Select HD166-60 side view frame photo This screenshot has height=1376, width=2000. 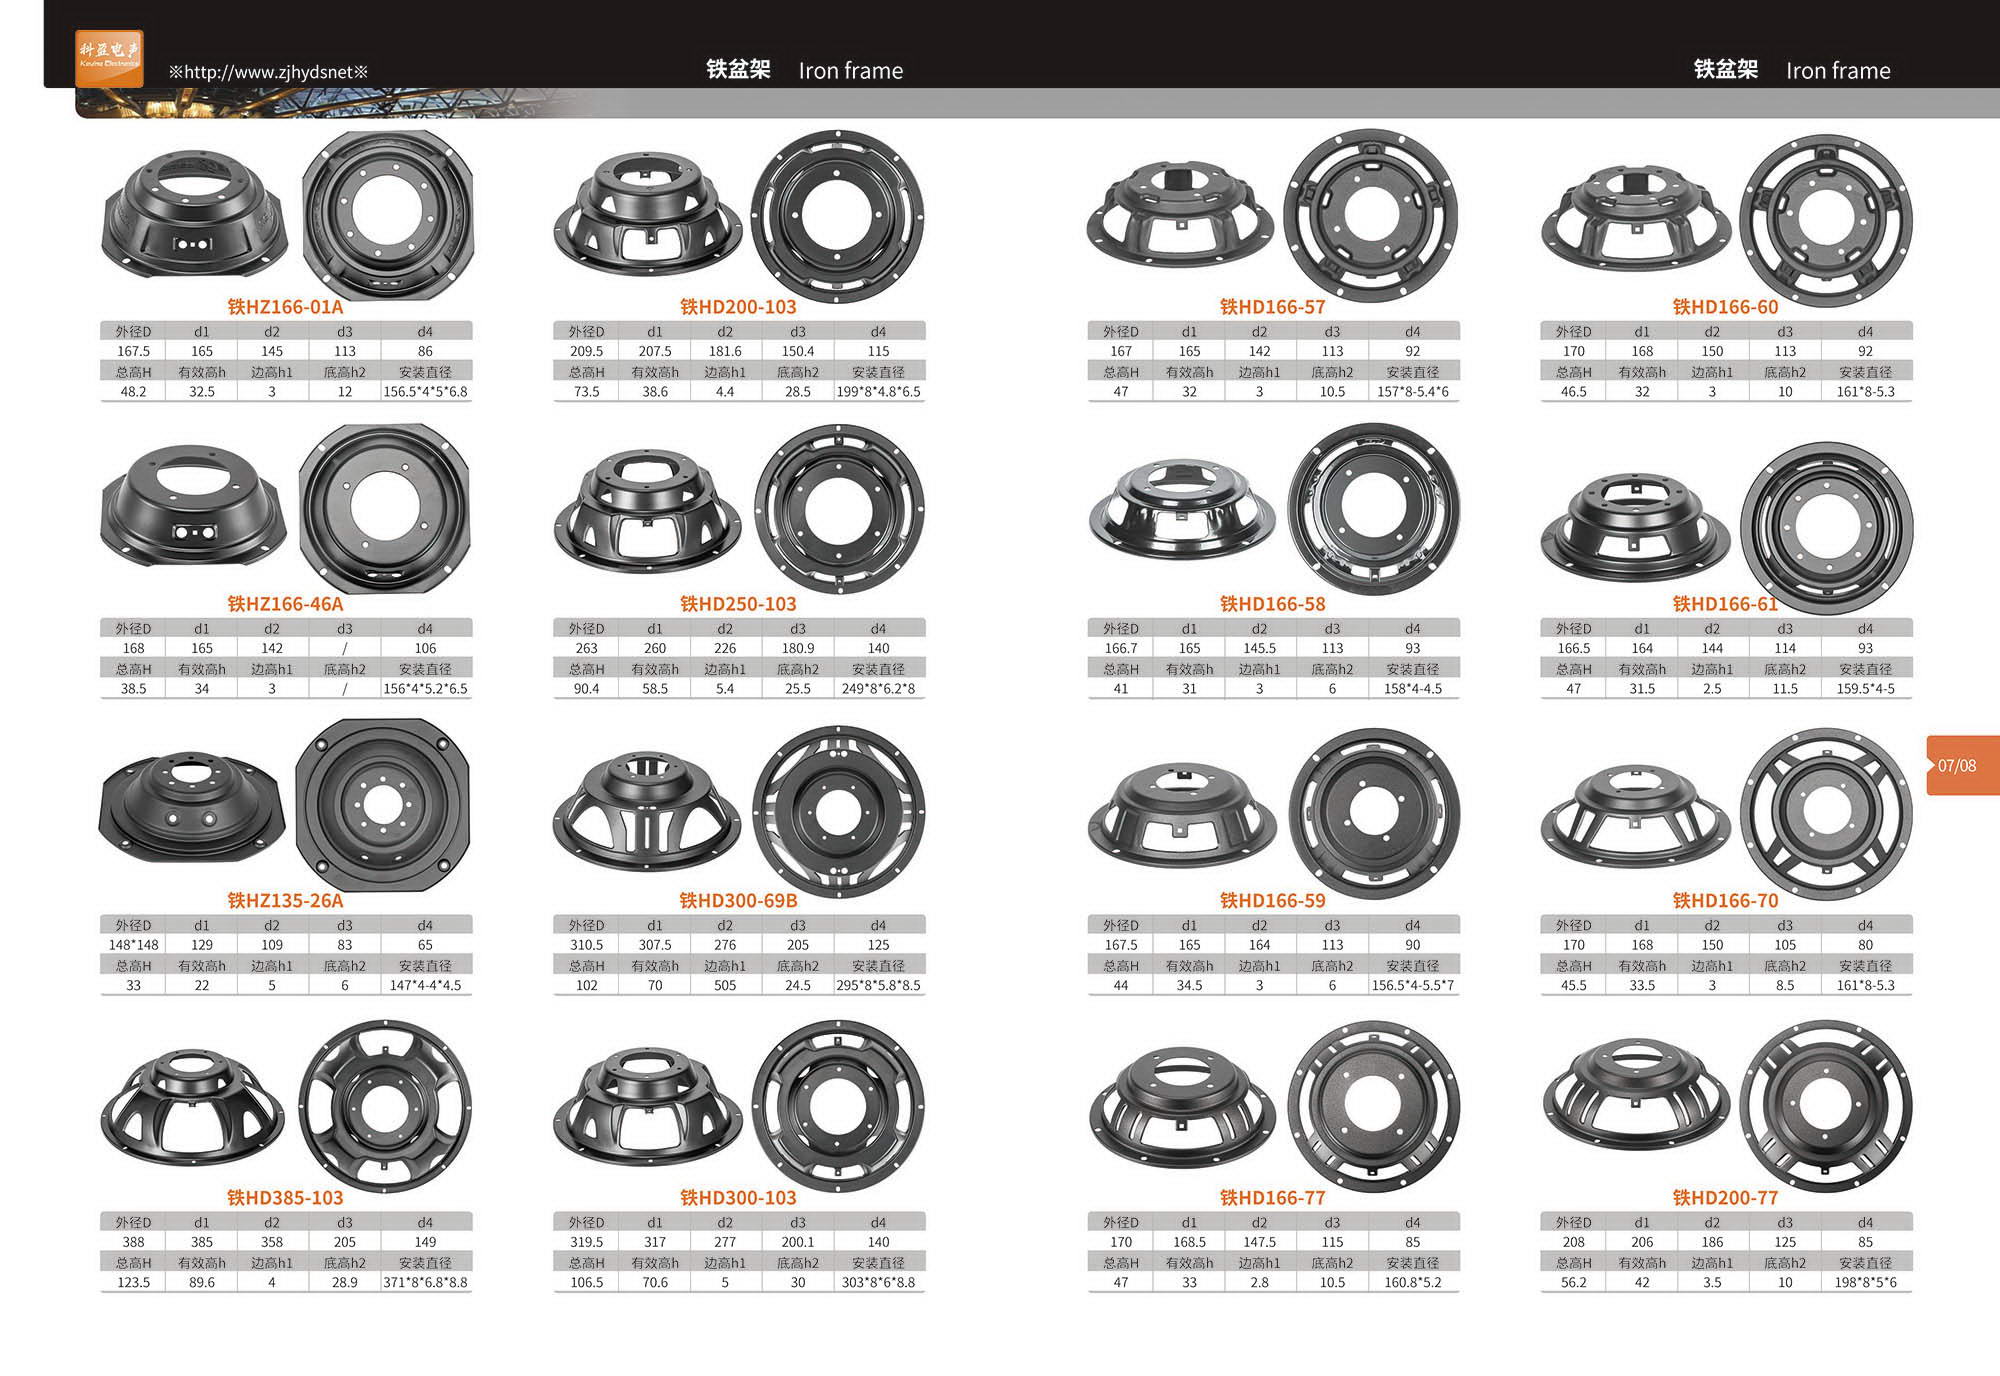point(1636,220)
